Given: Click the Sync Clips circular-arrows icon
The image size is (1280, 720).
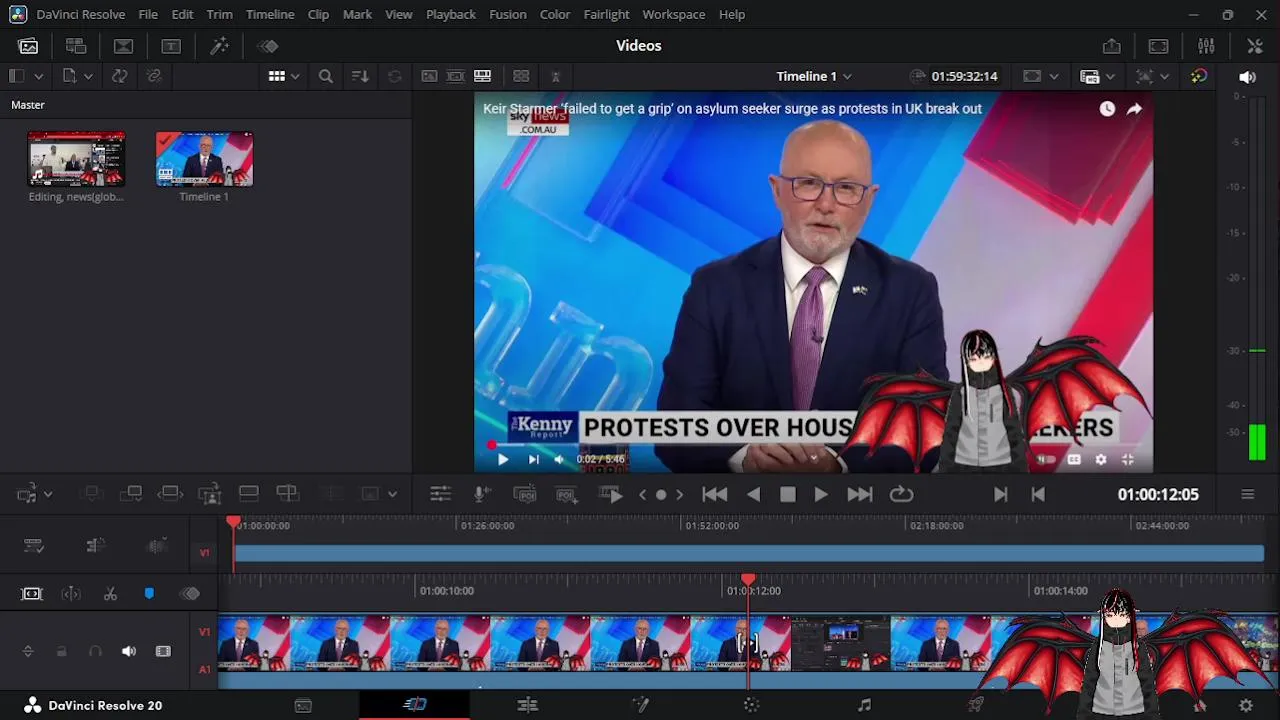Looking at the screenshot, I should tap(119, 76).
